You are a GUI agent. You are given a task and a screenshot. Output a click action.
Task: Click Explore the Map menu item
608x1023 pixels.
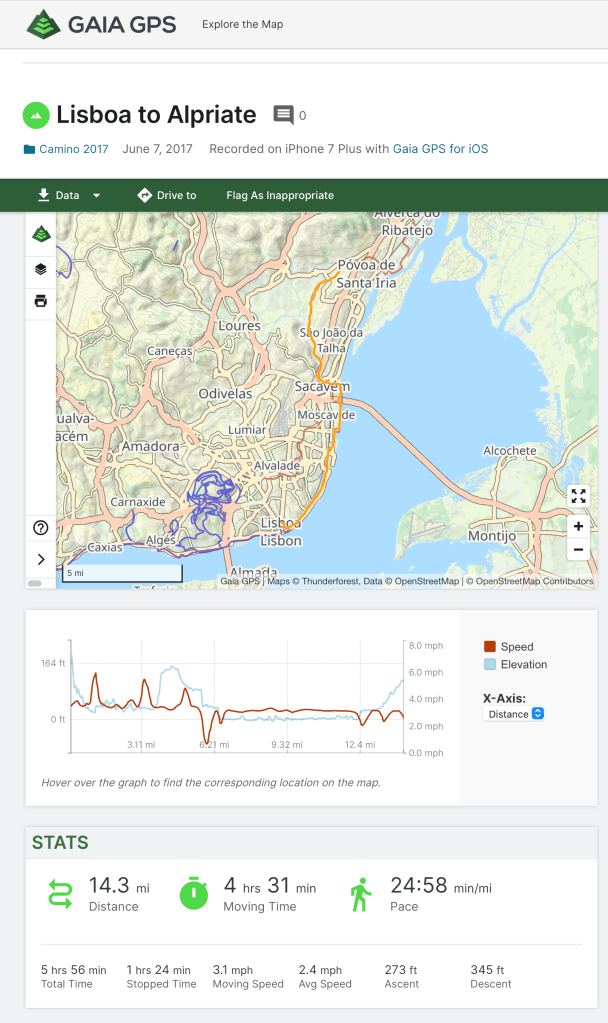242,24
